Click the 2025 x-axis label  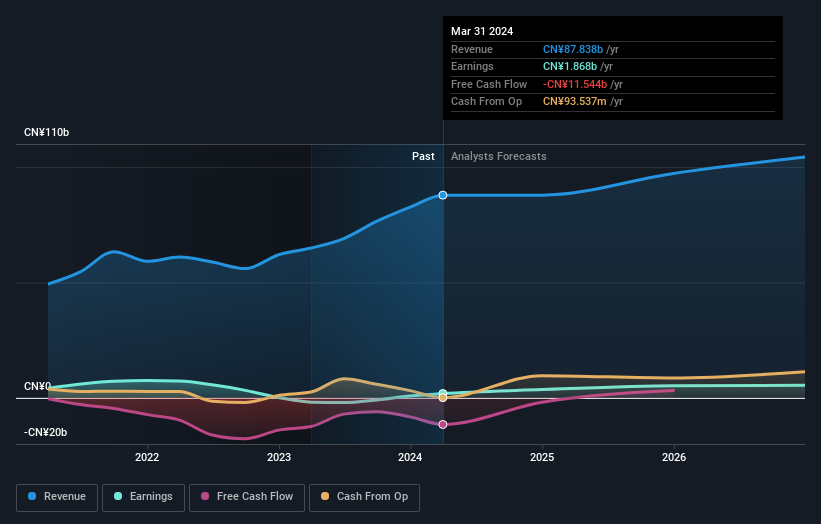[542, 458]
